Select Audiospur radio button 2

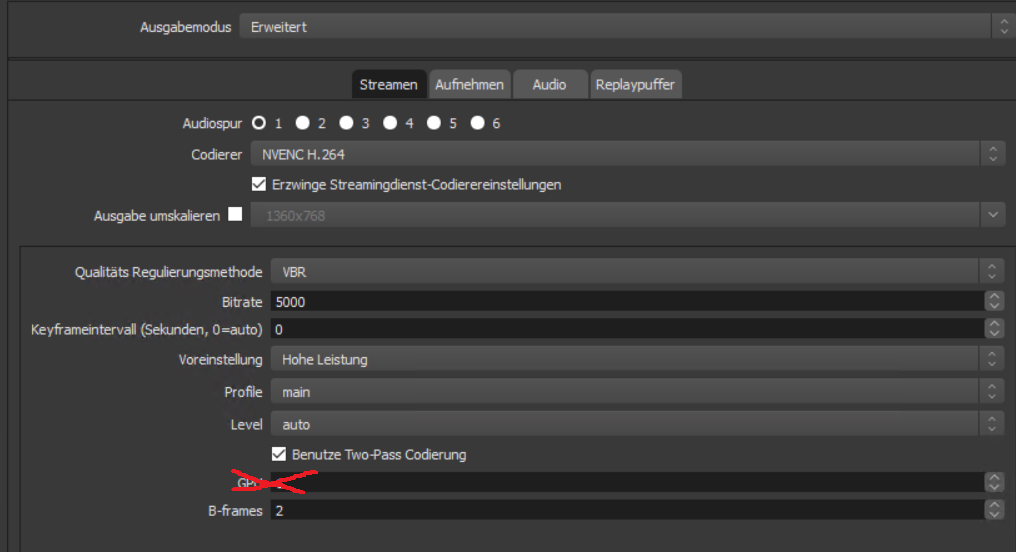[302, 123]
